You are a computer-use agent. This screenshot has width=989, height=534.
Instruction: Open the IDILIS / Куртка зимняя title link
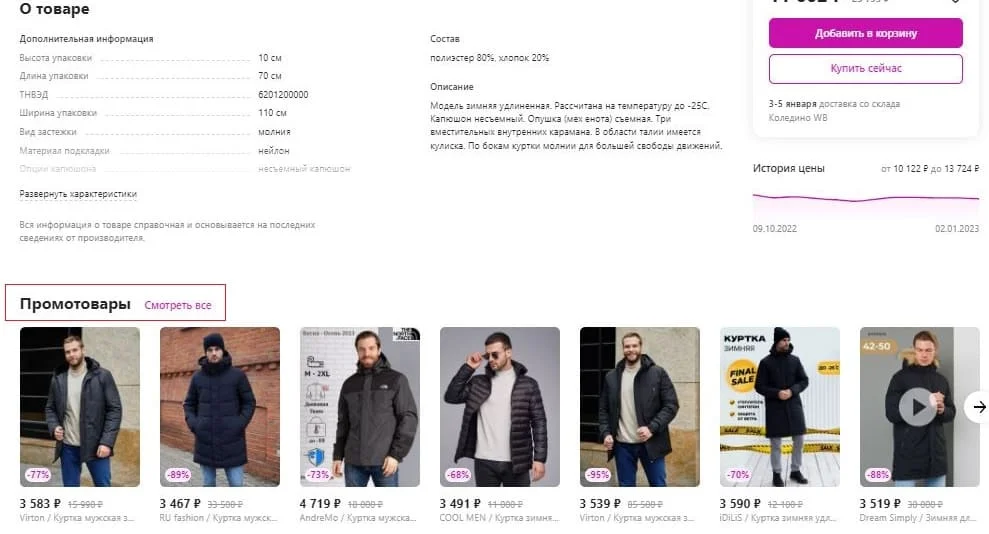[780, 518]
